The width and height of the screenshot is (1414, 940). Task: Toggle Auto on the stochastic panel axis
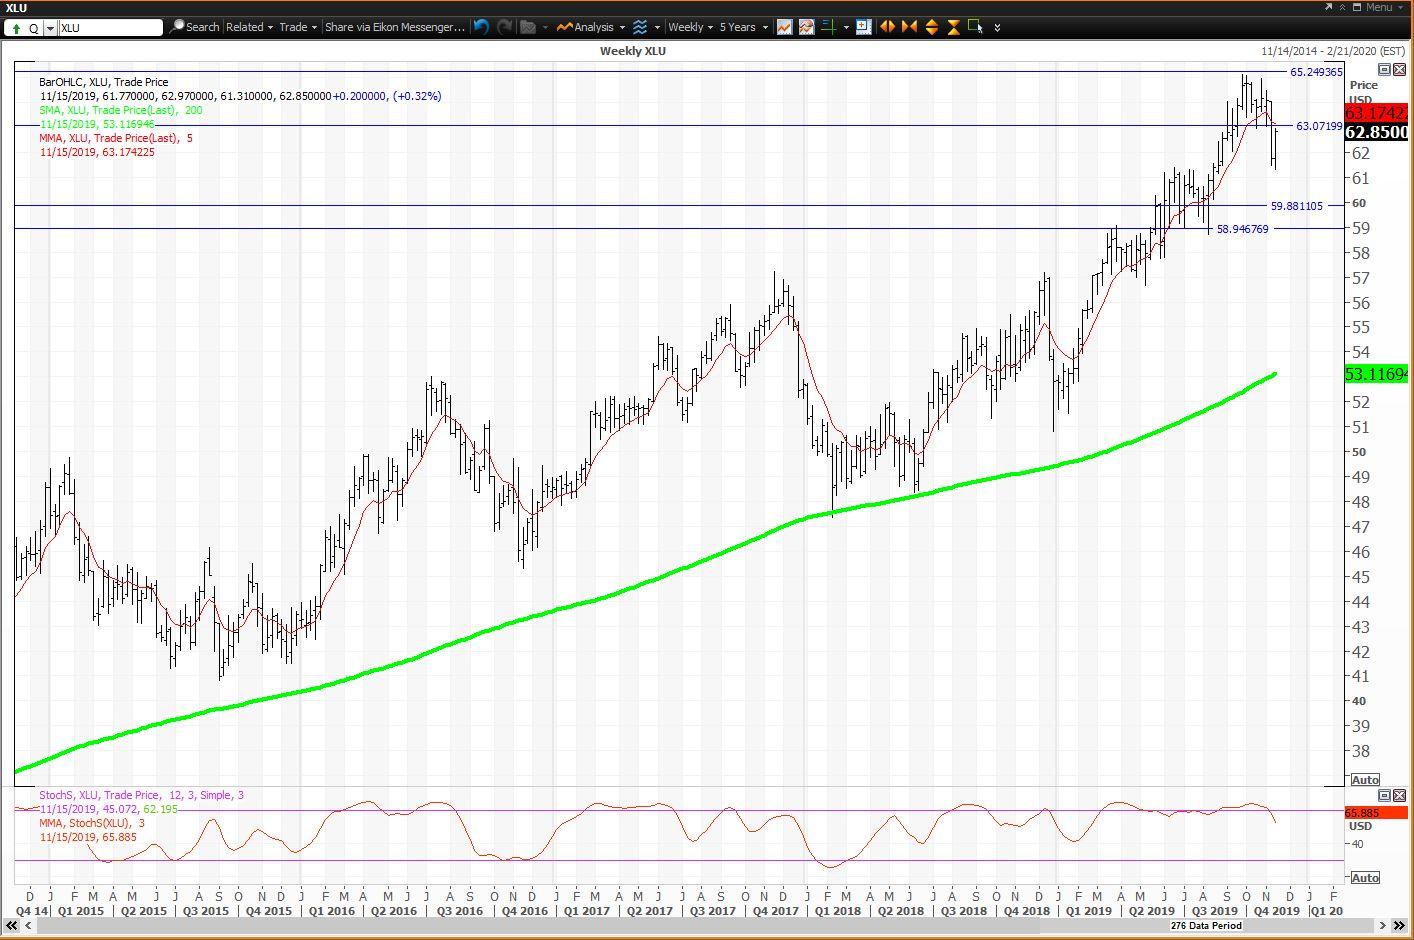click(1364, 877)
